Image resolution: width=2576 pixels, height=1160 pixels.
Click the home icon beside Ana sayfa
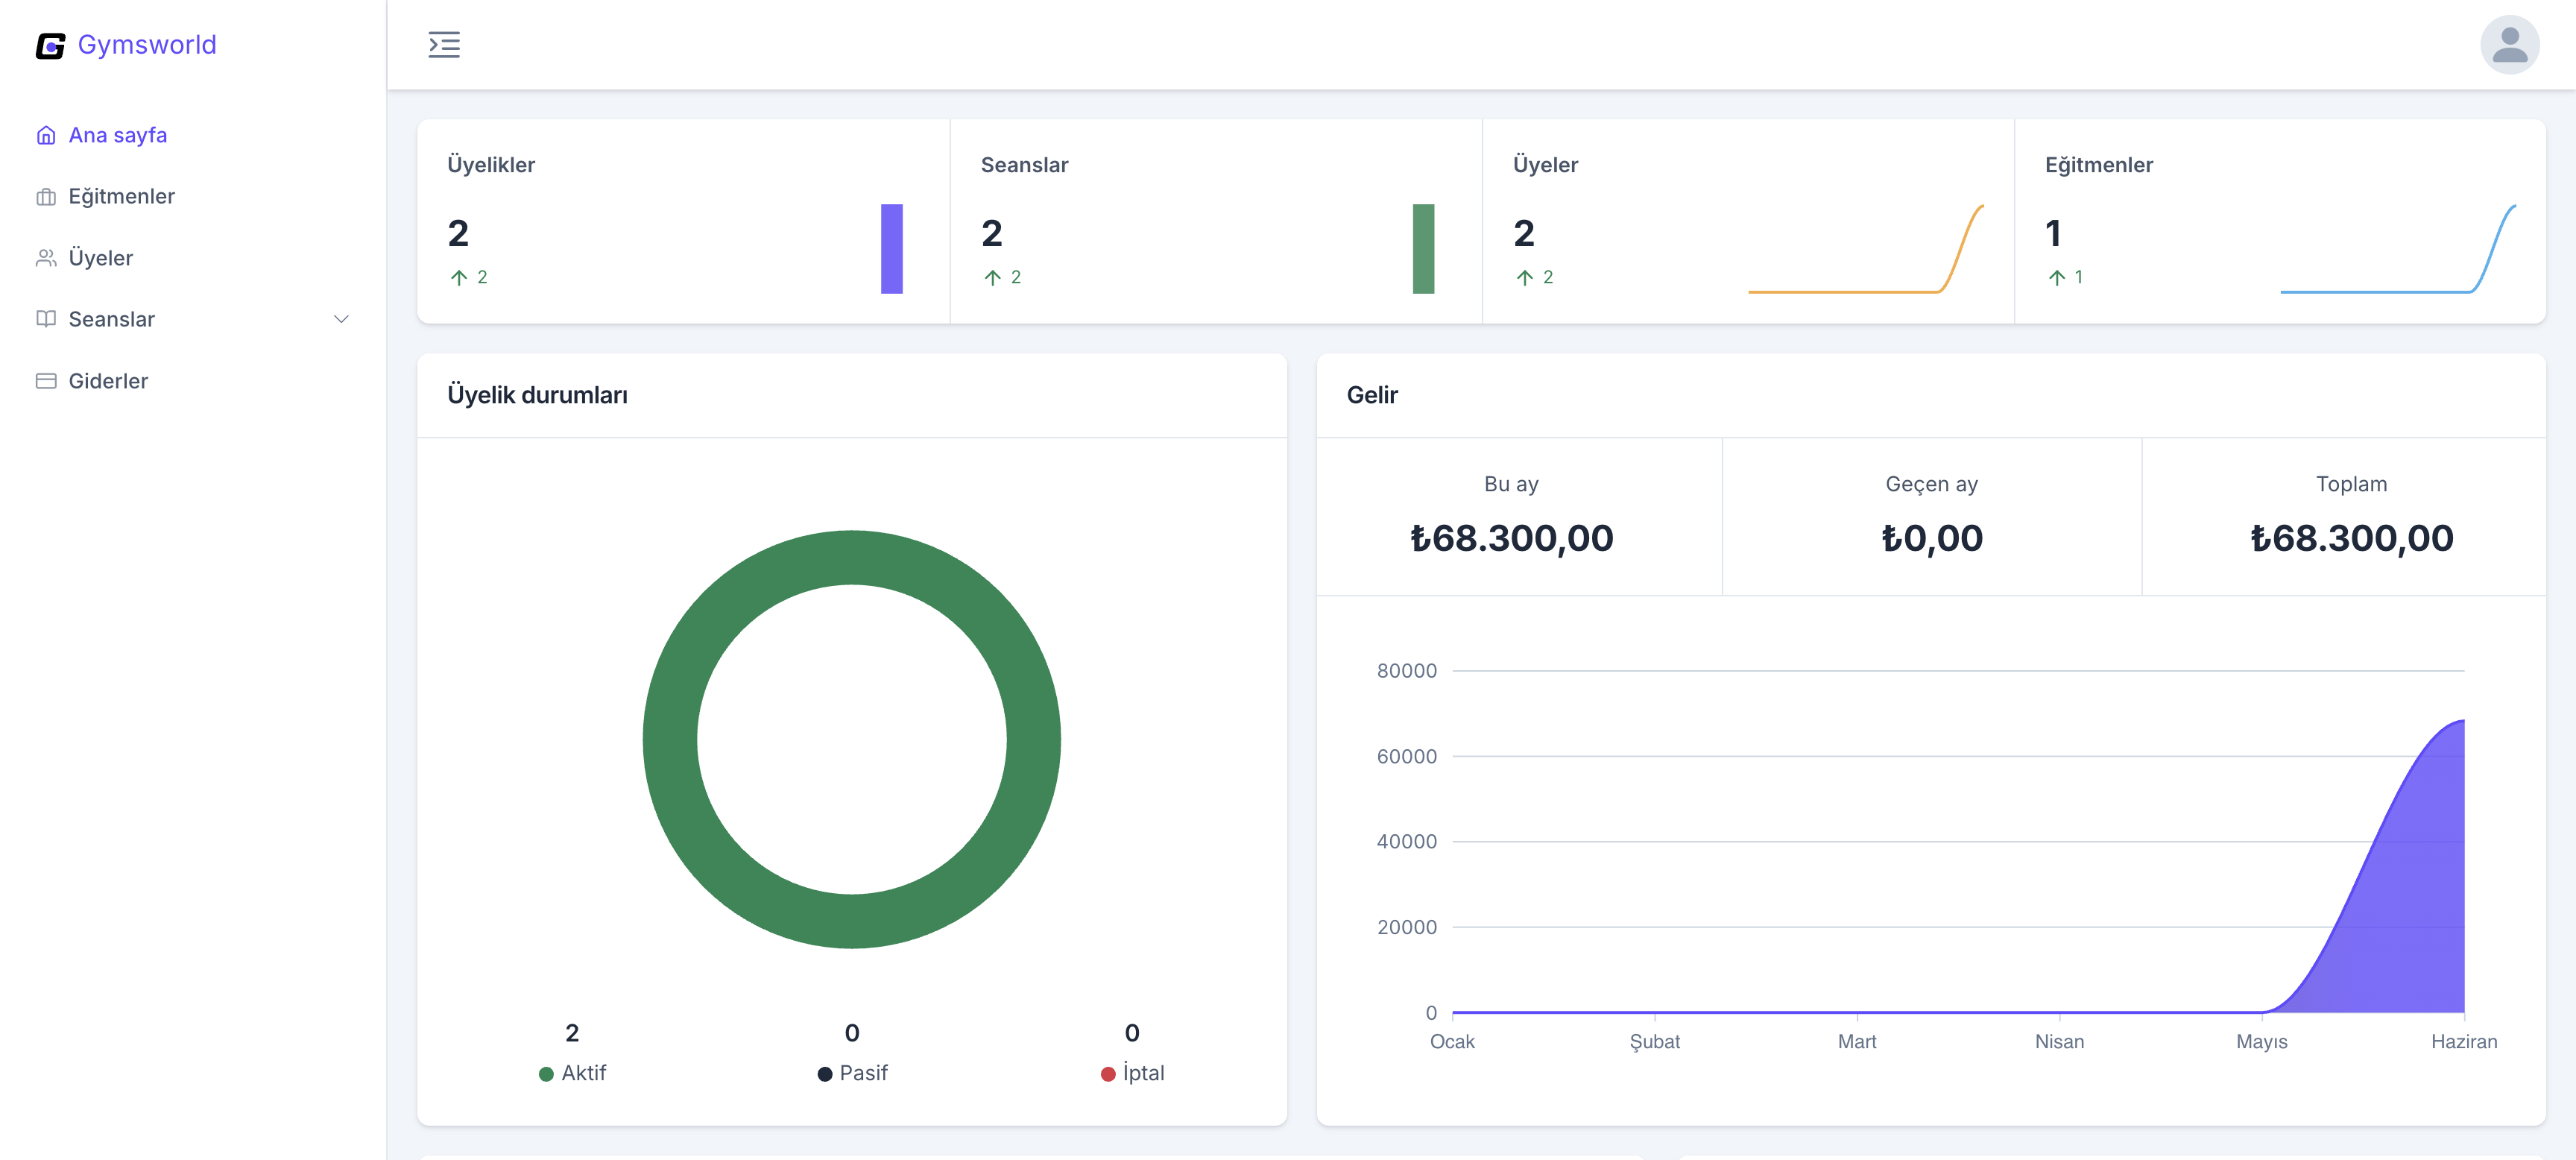point(46,135)
